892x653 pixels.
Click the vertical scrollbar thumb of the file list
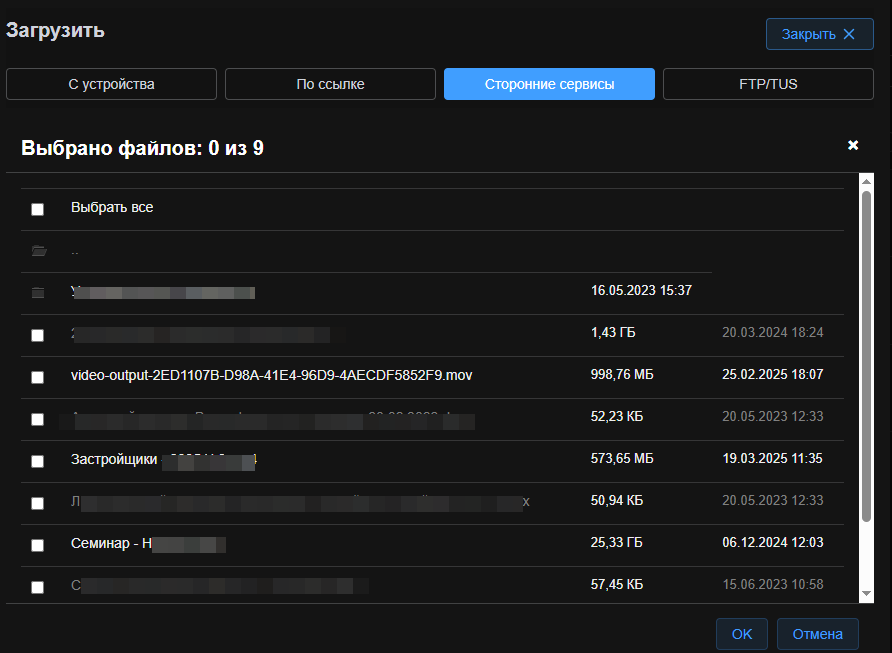click(866, 356)
